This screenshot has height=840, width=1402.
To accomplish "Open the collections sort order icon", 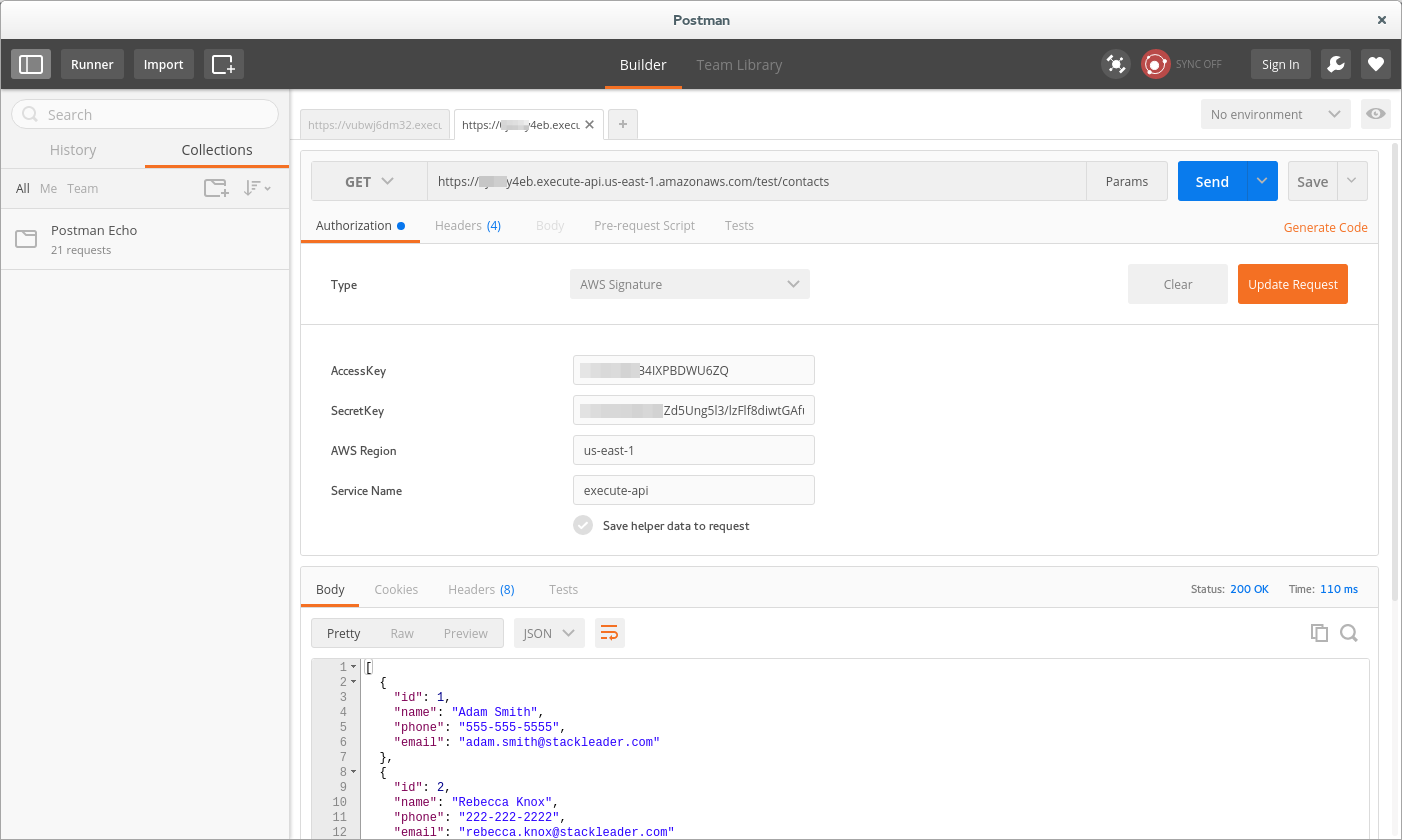I will tap(257, 188).
